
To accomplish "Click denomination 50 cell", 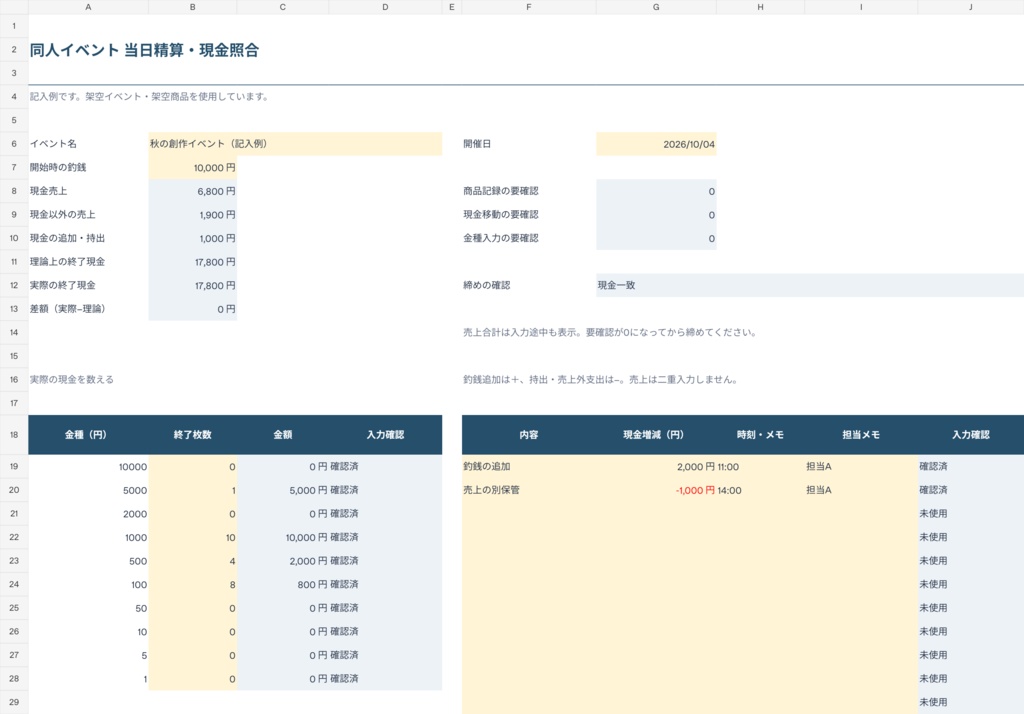I will pos(88,608).
